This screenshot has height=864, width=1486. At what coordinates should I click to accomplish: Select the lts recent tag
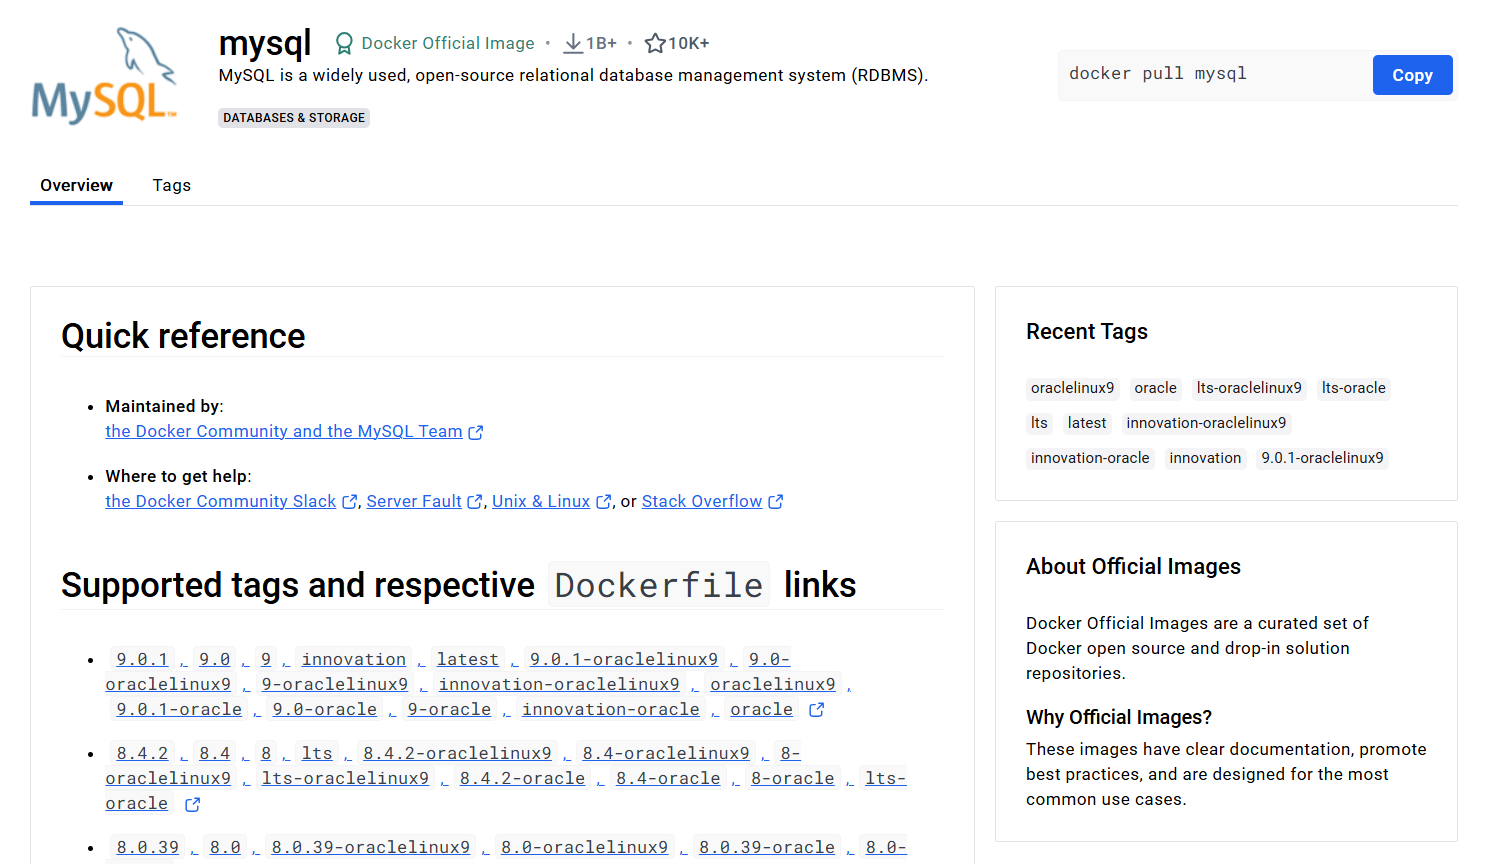tap(1039, 423)
